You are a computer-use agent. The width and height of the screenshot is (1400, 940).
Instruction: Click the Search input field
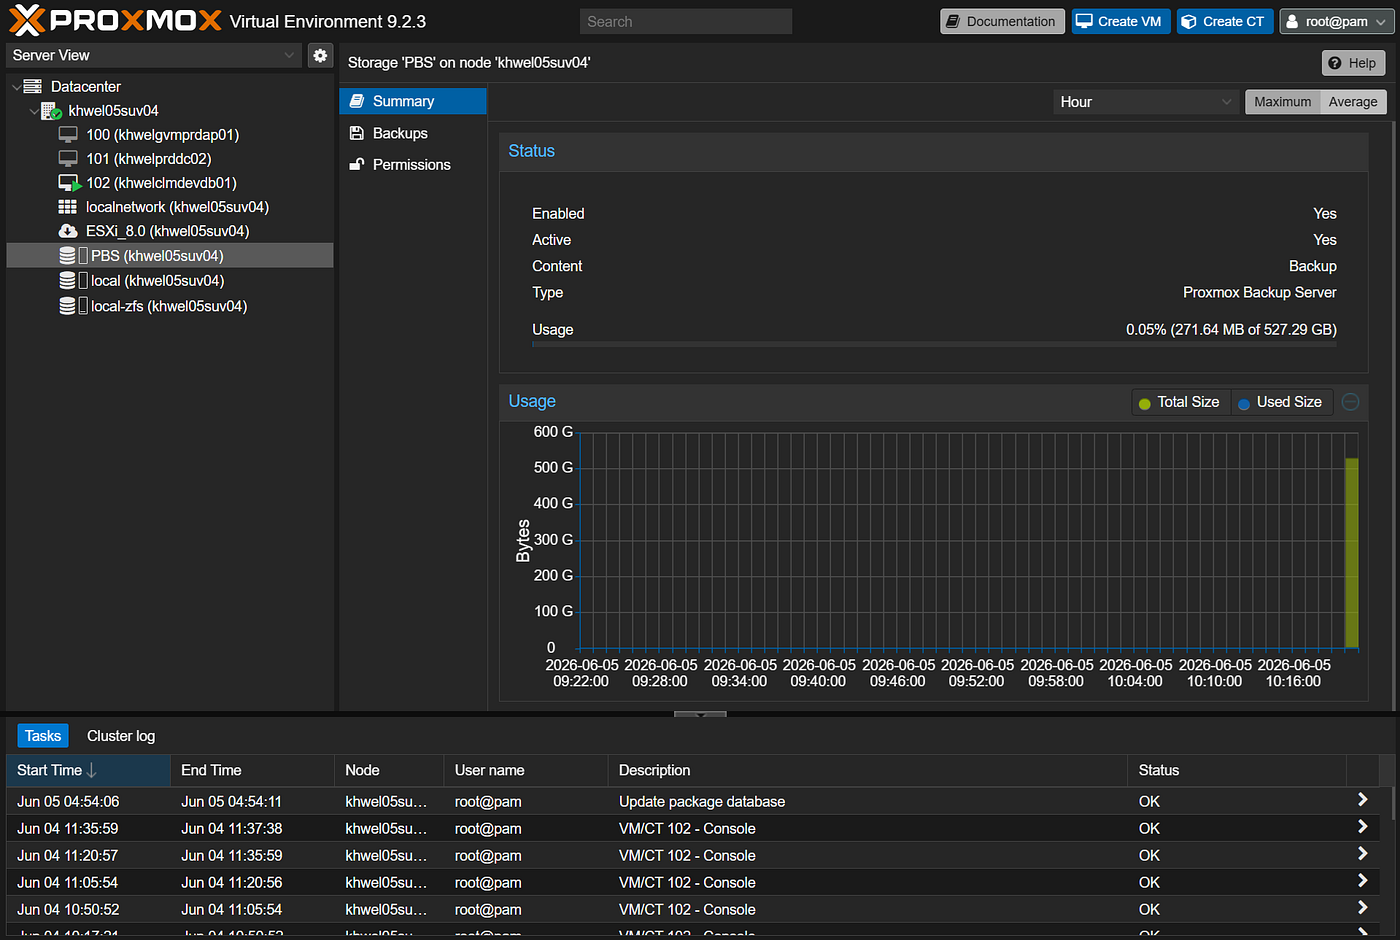pyautogui.click(x=686, y=22)
